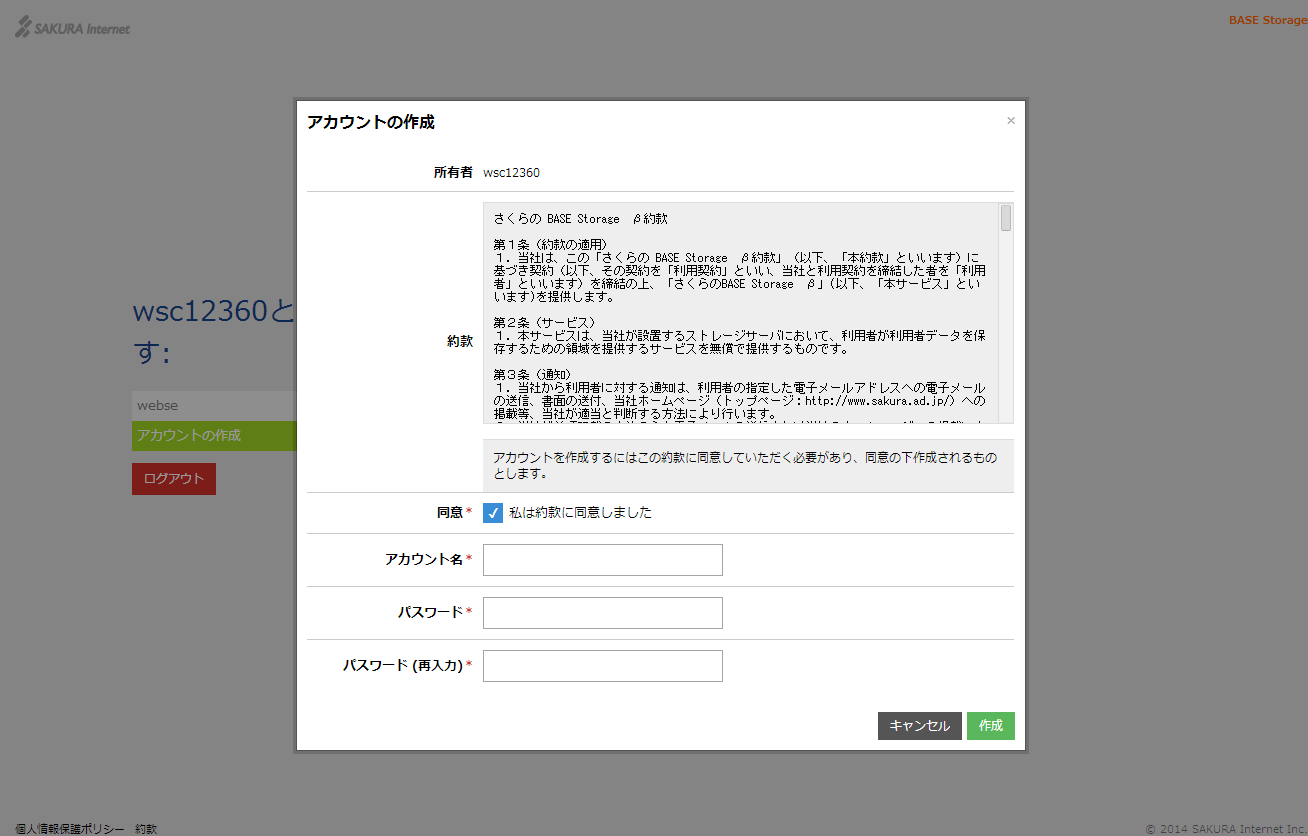This screenshot has height=836, width=1308.
Task: Click the owner value wsc12360
Action: click(x=511, y=173)
